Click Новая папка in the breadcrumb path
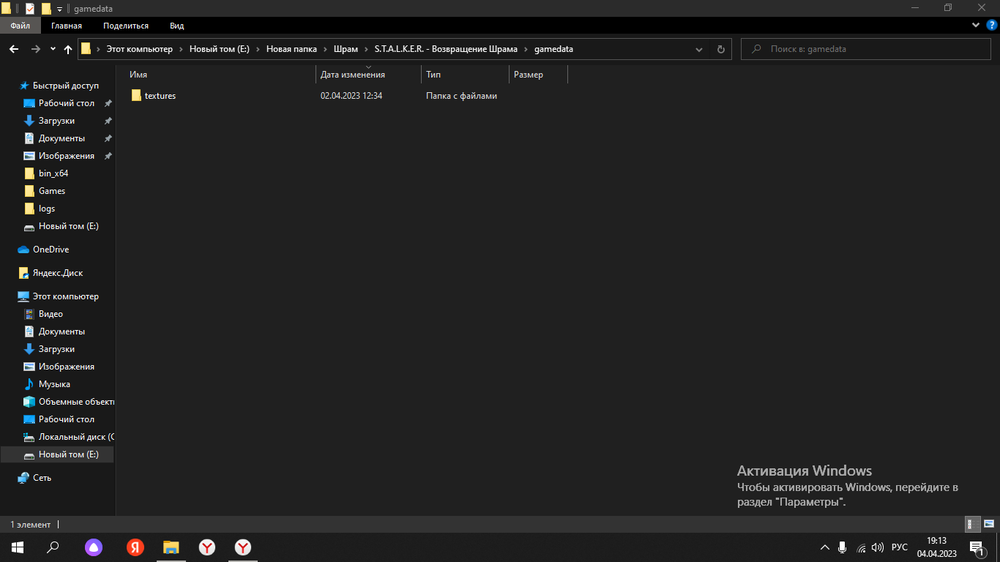 tap(291, 49)
